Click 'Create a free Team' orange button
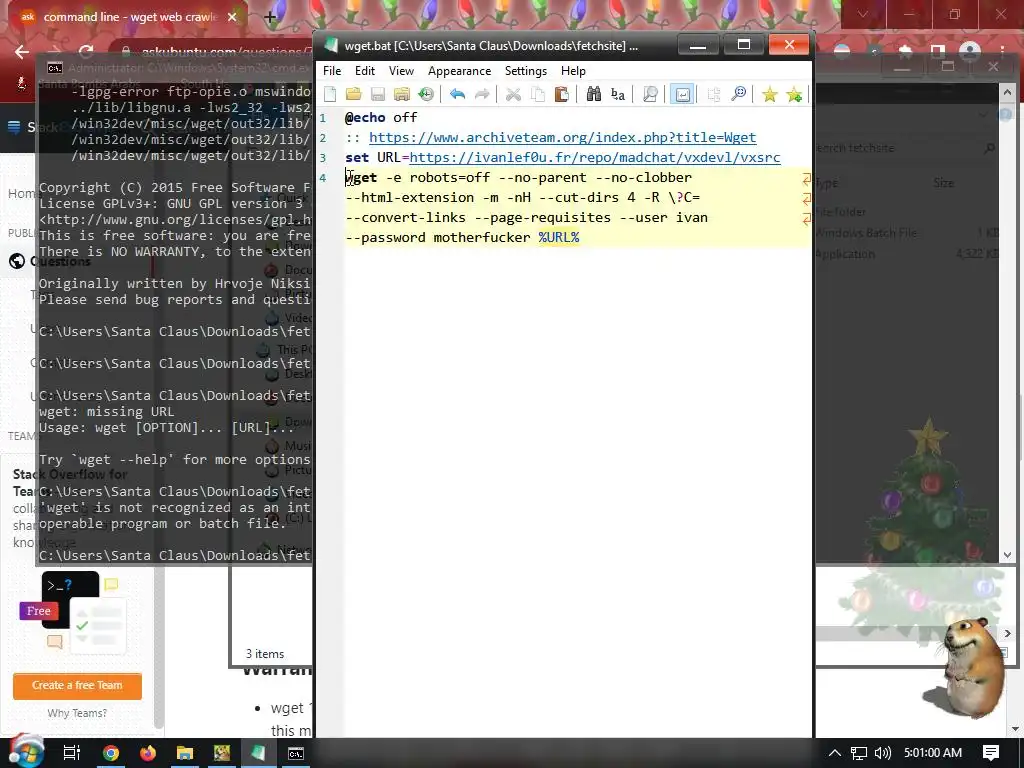Viewport: 1024px width, 768px height. point(77,685)
